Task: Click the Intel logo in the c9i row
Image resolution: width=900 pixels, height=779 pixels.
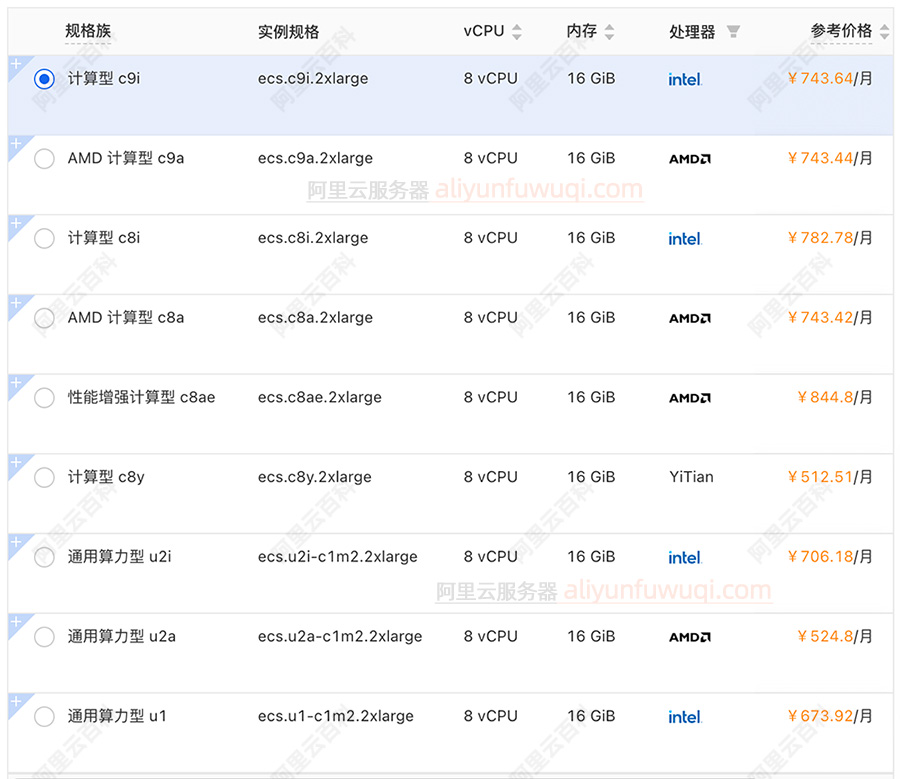Action: pyautogui.click(x=685, y=79)
